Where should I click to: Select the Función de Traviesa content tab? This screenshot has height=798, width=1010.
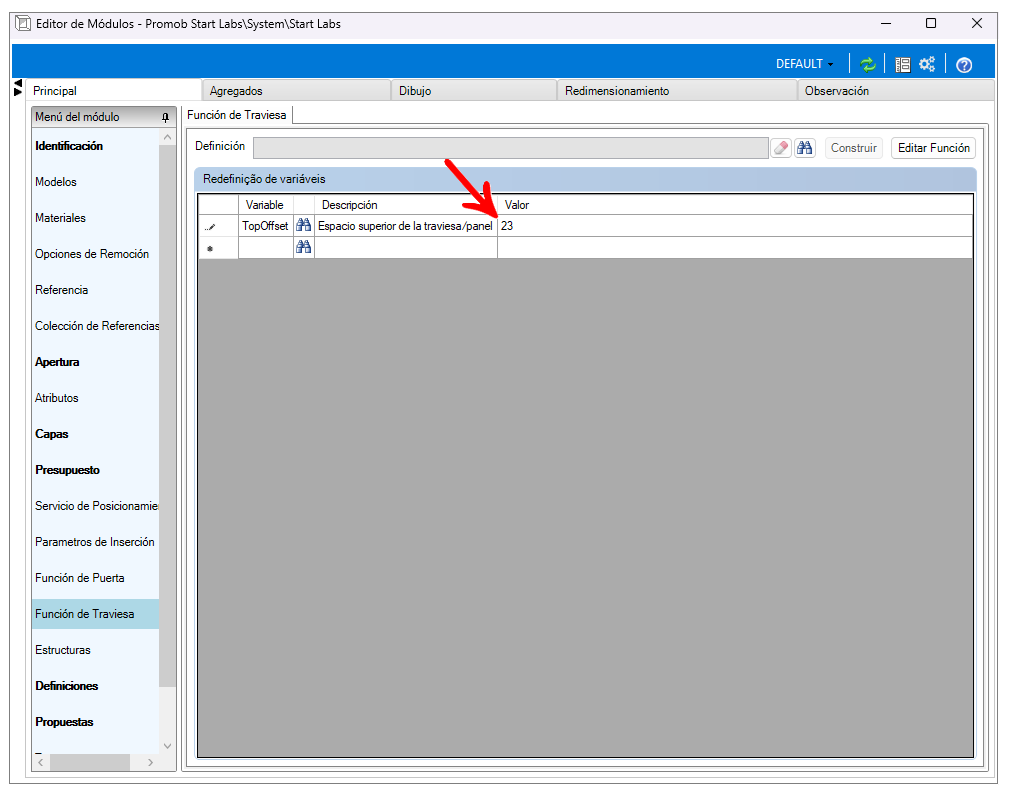pos(236,115)
